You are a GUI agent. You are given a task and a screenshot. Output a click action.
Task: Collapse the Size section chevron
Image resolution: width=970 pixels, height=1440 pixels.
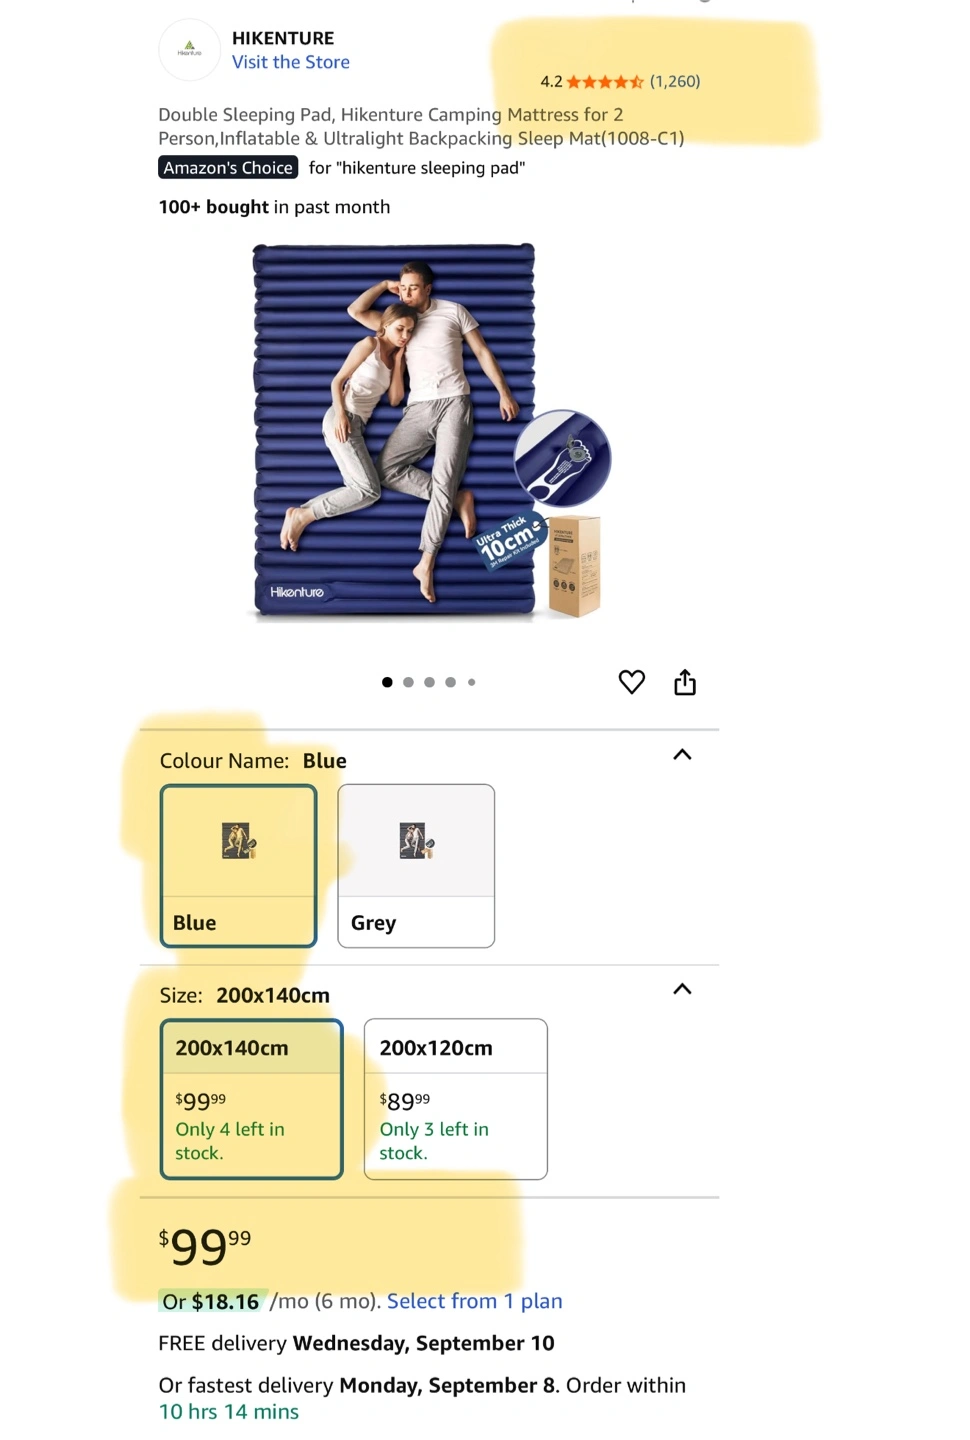click(682, 989)
